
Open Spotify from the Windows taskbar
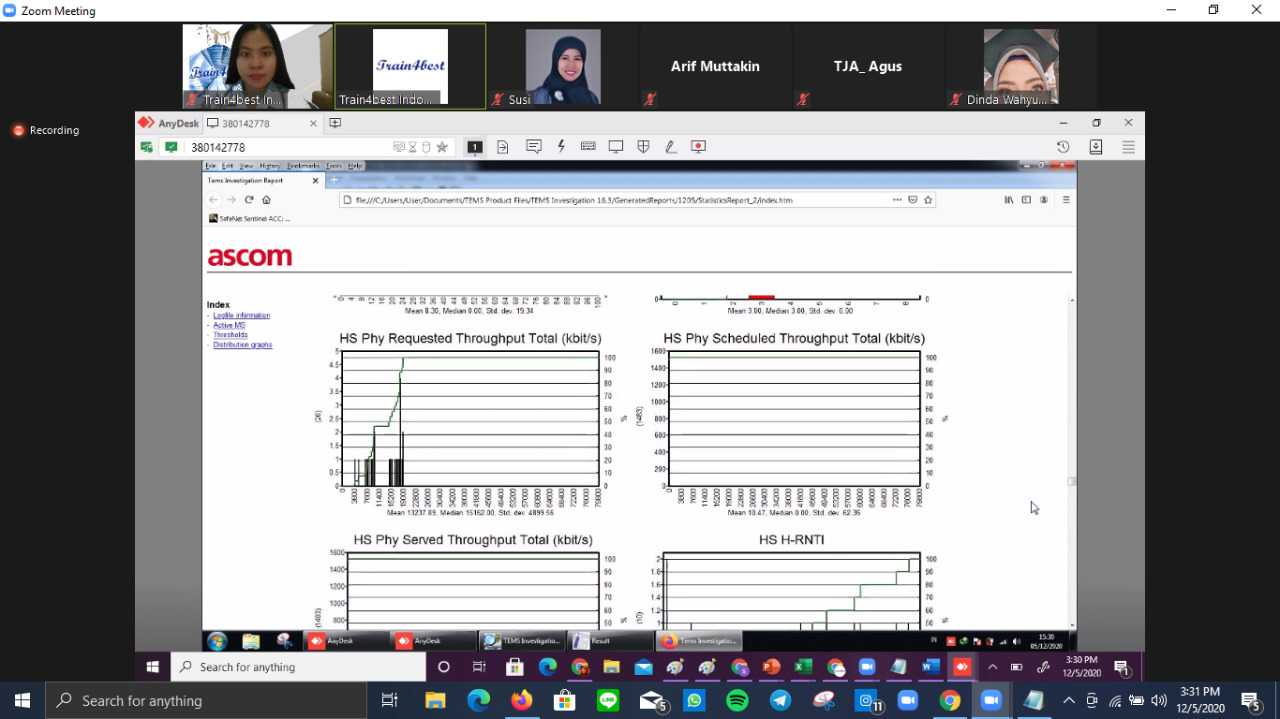pos(737,701)
